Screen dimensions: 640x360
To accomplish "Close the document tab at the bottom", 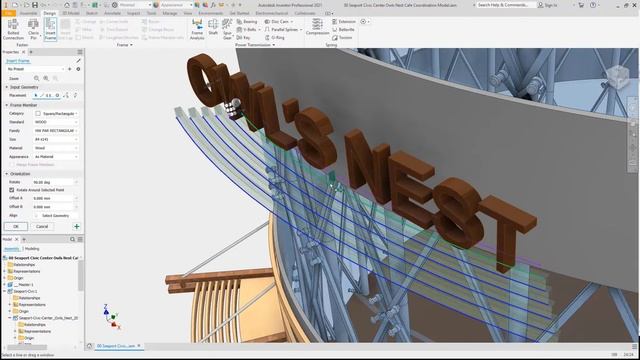I will [139, 346].
